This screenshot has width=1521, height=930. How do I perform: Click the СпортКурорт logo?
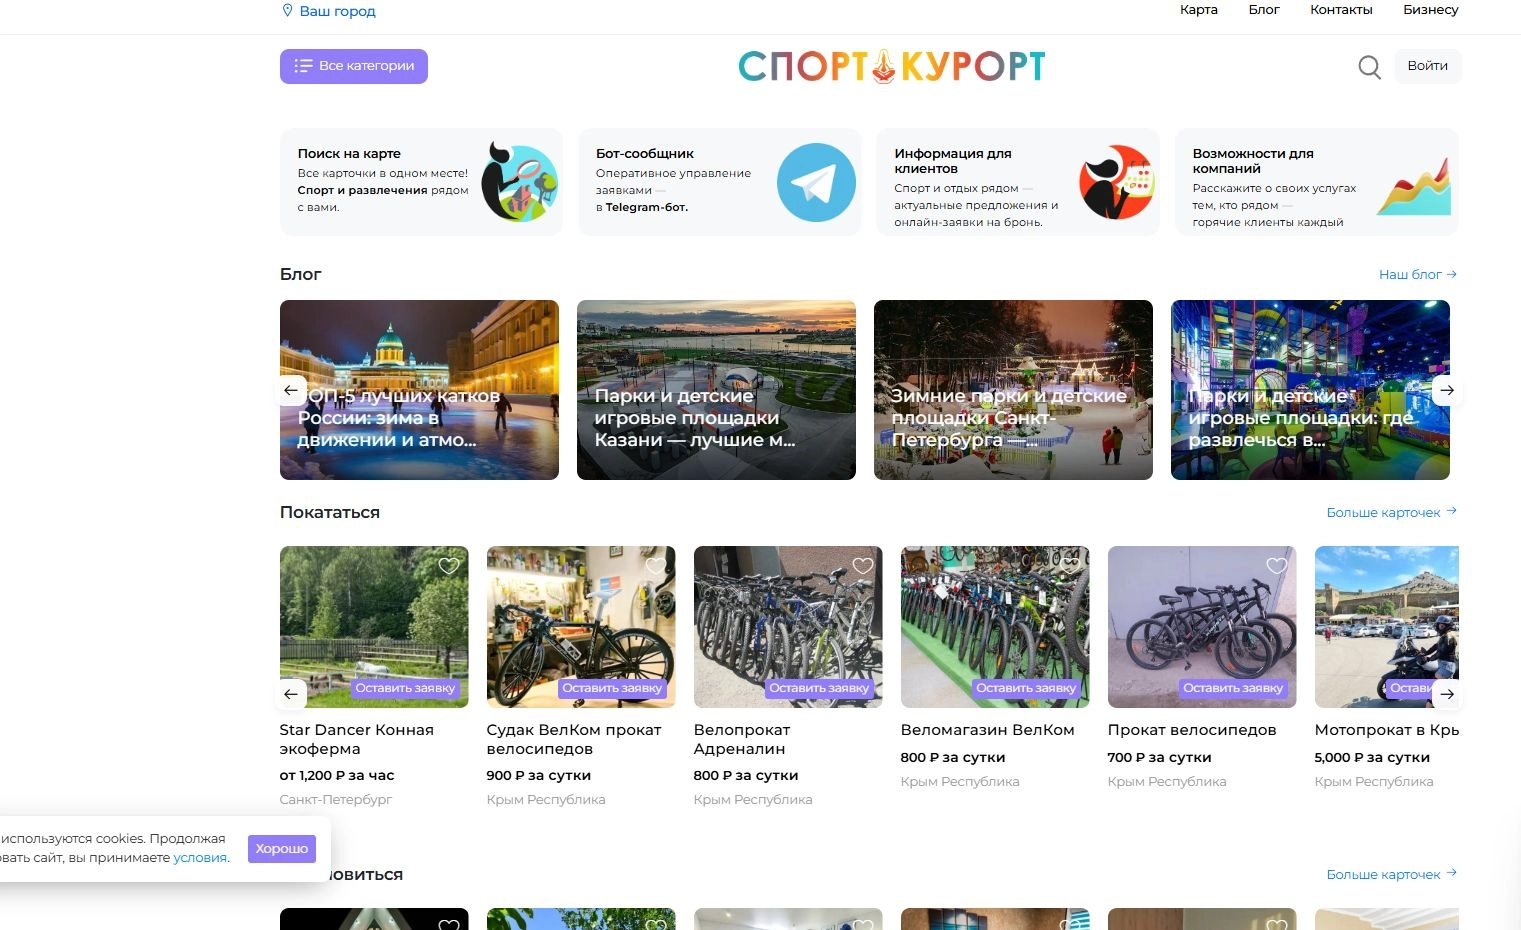891,66
